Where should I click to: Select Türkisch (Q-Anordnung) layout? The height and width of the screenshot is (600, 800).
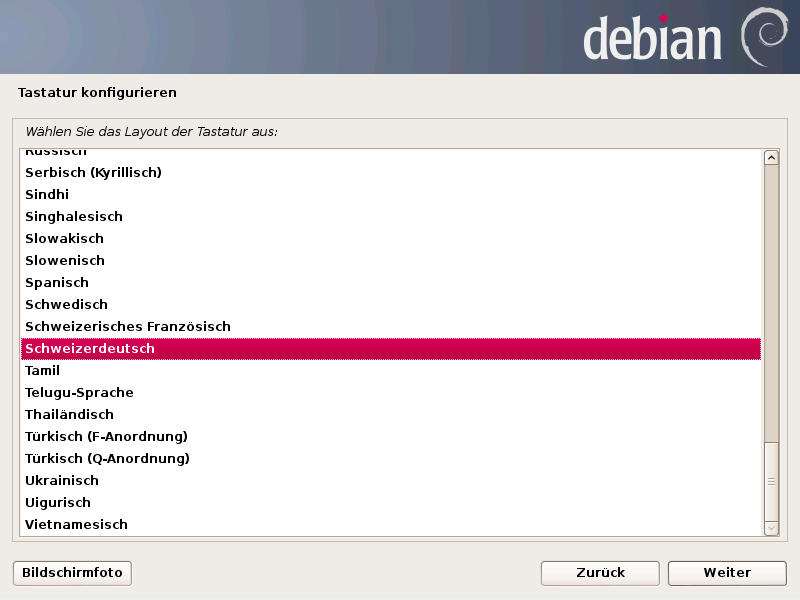(107, 458)
